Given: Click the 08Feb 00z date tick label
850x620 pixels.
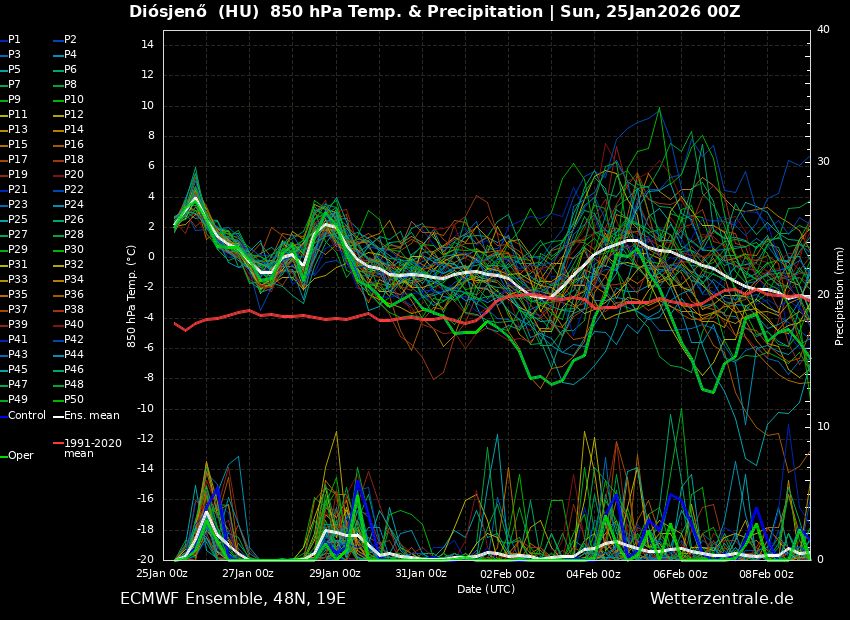Looking at the screenshot, I should (x=766, y=574).
